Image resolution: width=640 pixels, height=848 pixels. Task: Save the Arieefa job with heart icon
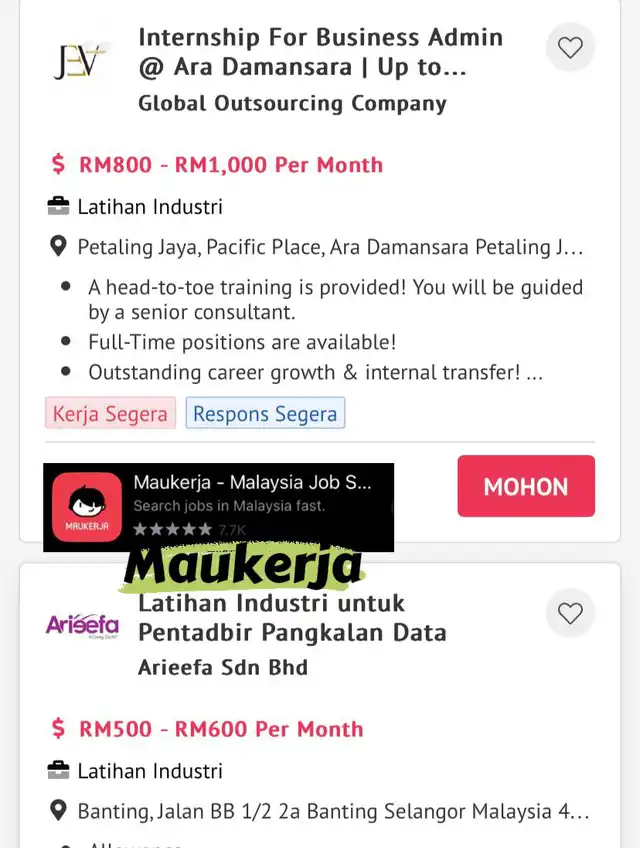point(570,613)
